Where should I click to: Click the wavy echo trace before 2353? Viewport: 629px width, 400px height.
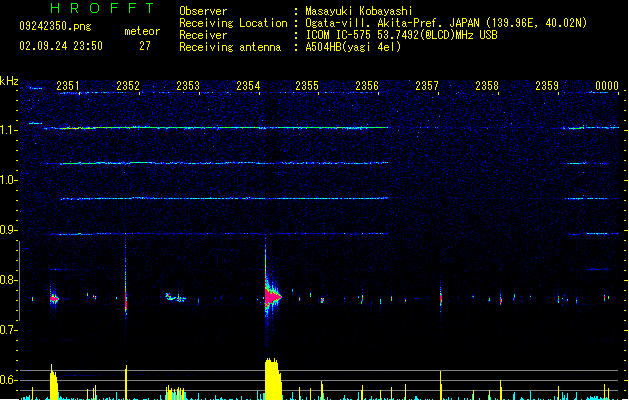click(x=175, y=297)
